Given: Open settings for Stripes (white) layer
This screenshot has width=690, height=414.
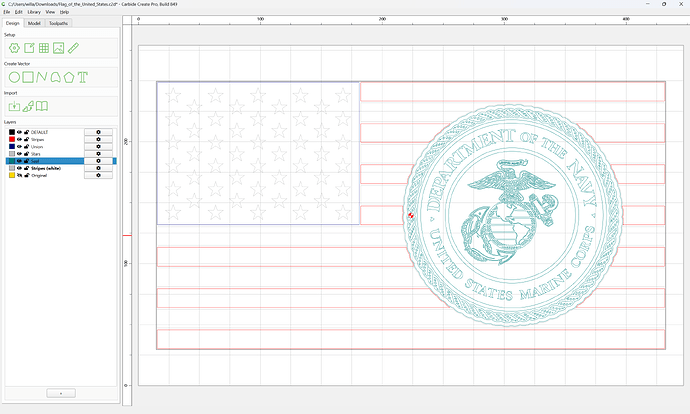Looking at the screenshot, I should [x=98, y=168].
